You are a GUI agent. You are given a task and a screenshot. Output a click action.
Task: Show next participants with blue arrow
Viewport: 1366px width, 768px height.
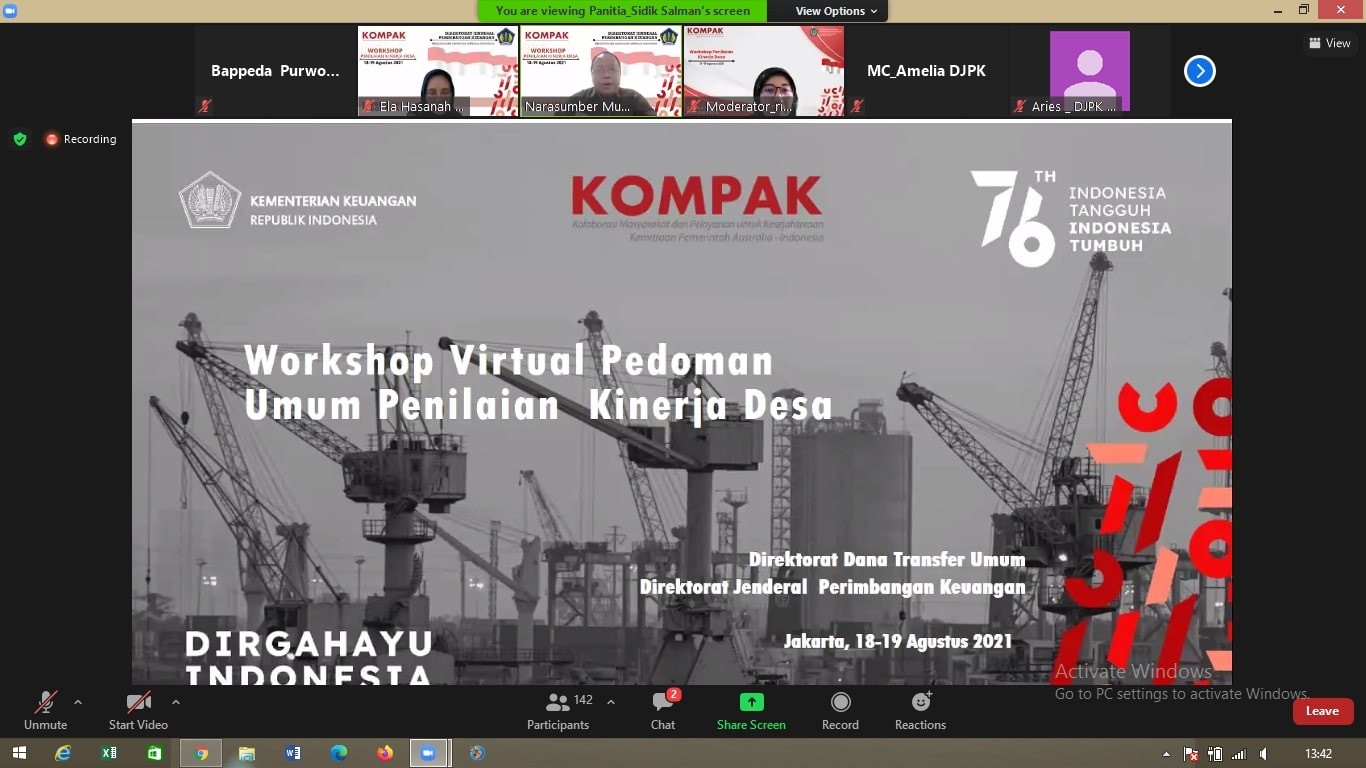coord(1199,71)
